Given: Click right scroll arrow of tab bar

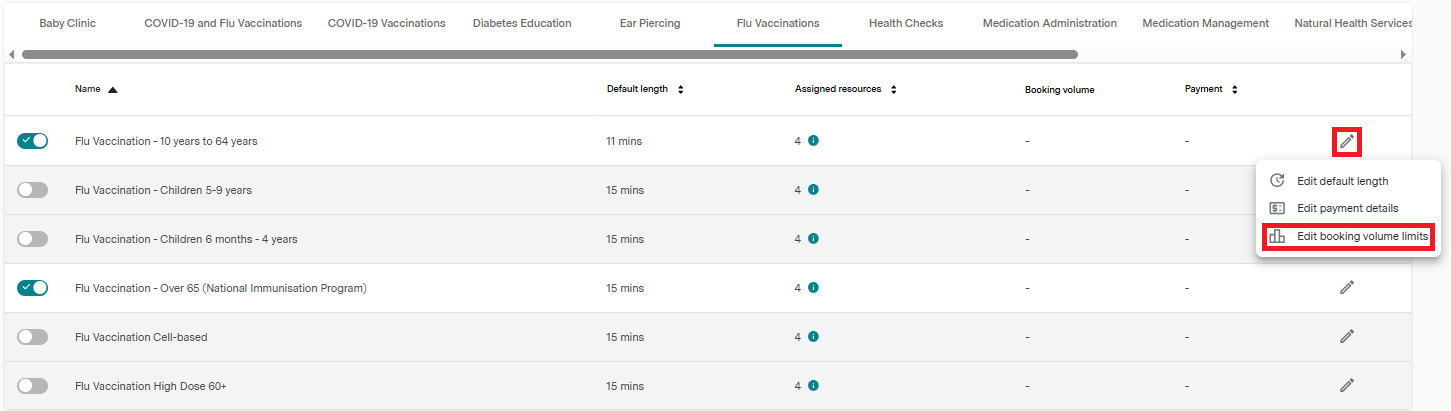Looking at the screenshot, I should click(1404, 54).
